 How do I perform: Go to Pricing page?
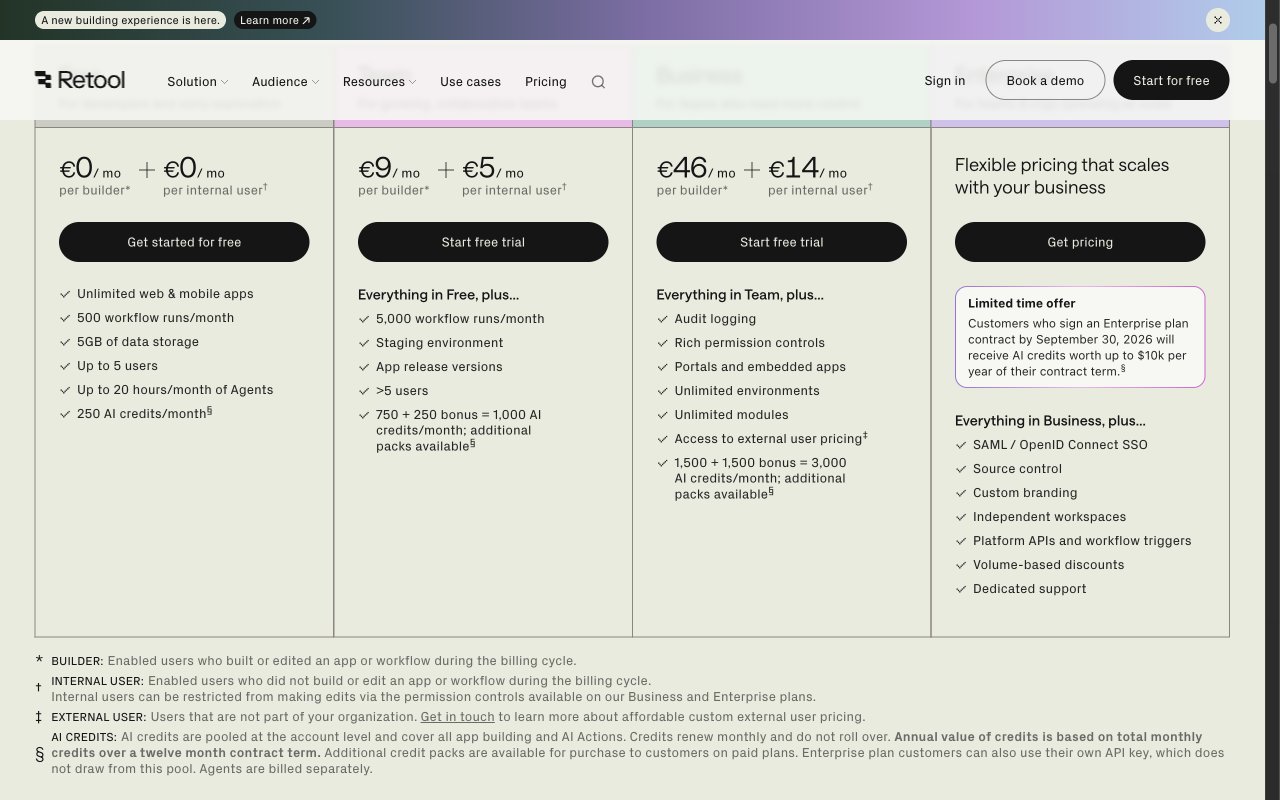pyautogui.click(x=545, y=82)
